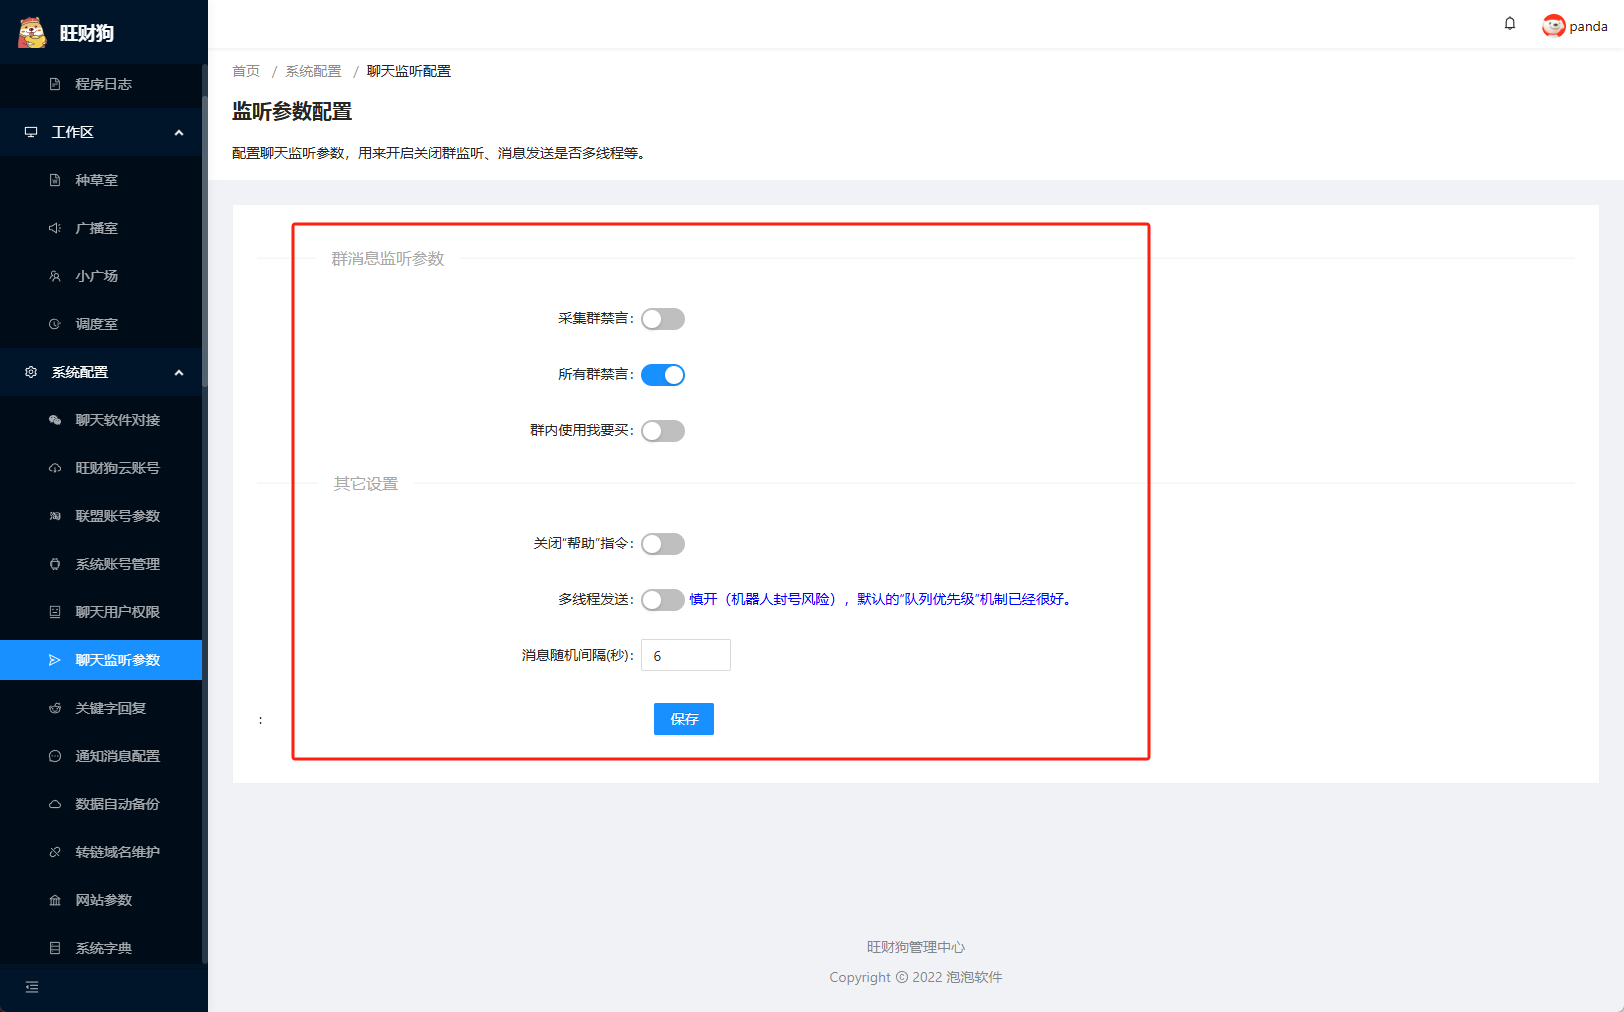Click the 种草室 icon in sidebar
This screenshot has width=1624, height=1012.
55,180
